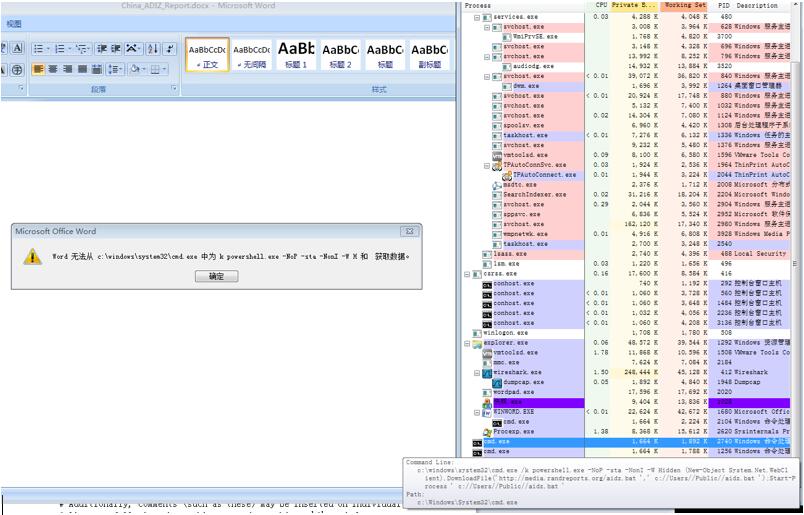Click the Procexp.exe Sysinternals icon
Screen dimensions: 804x515
pos(487,432)
